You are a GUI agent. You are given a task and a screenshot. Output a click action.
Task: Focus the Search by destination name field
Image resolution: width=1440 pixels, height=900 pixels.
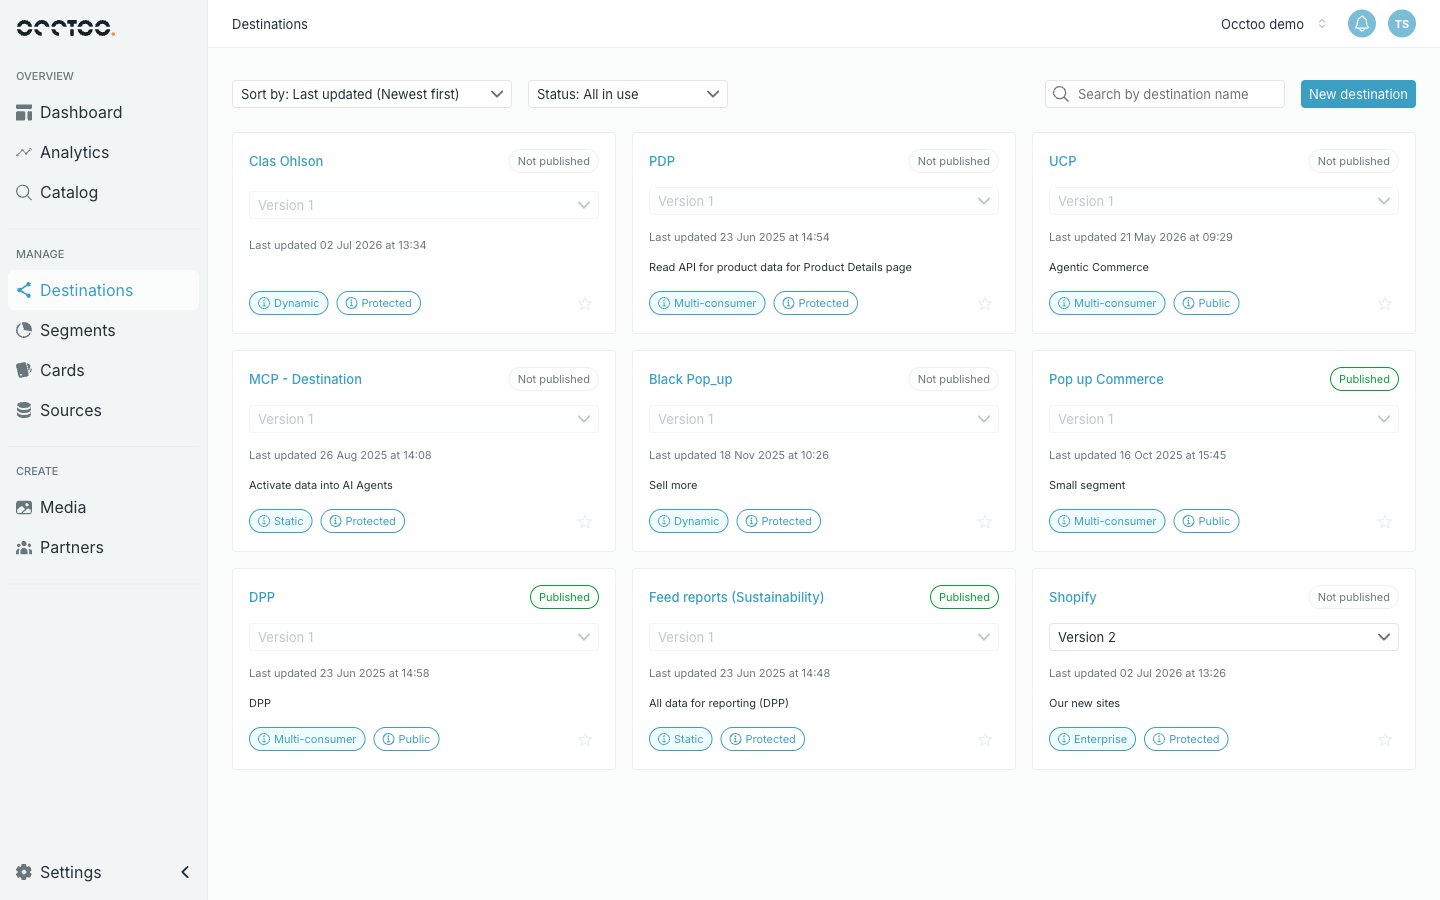click(1165, 94)
